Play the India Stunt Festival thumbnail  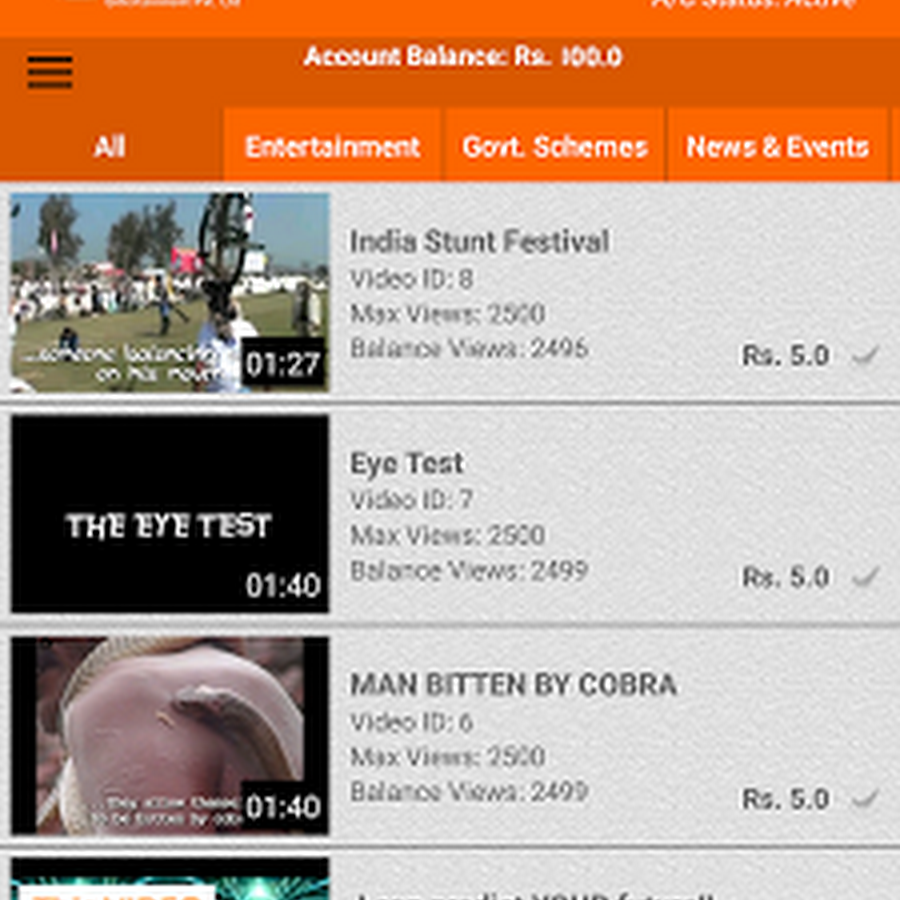[170, 293]
